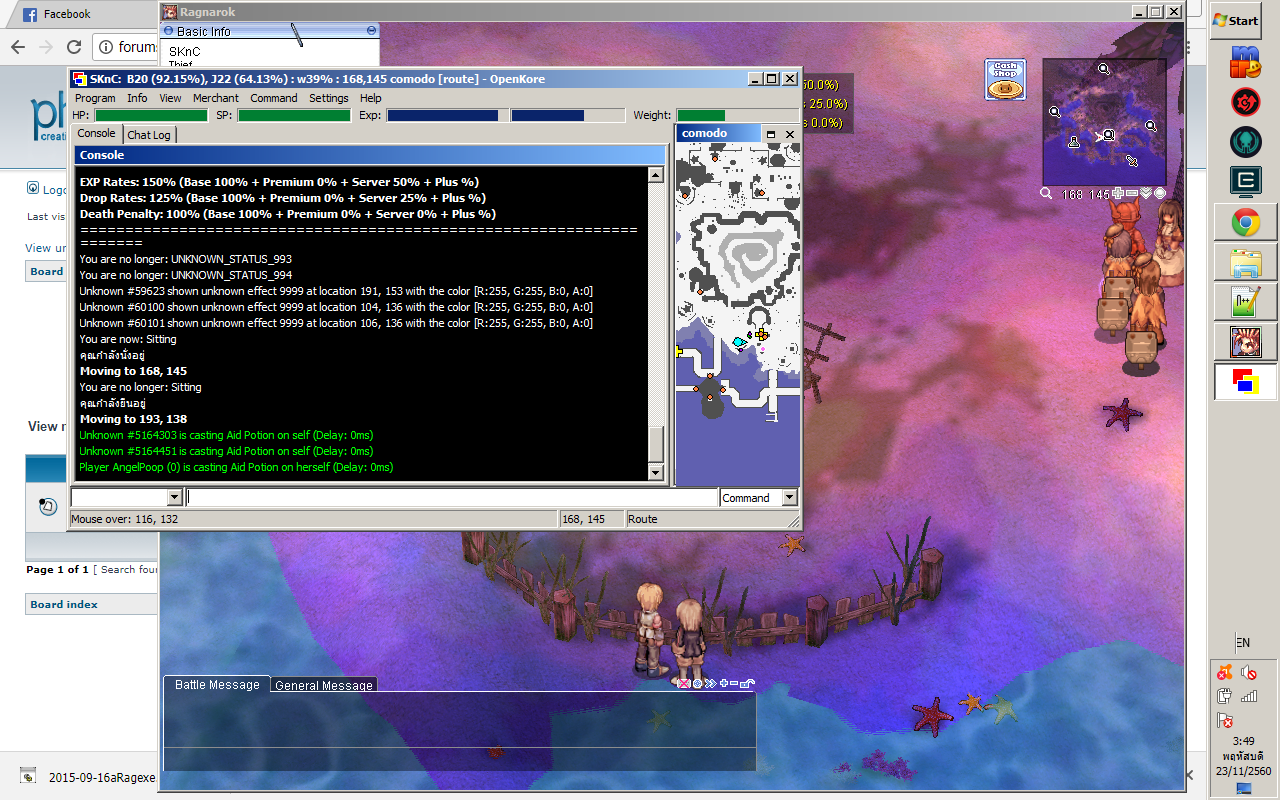Image resolution: width=1280 pixels, height=800 pixels.
Task: Unmute system volume in the tray
Action: pos(1248,672)
